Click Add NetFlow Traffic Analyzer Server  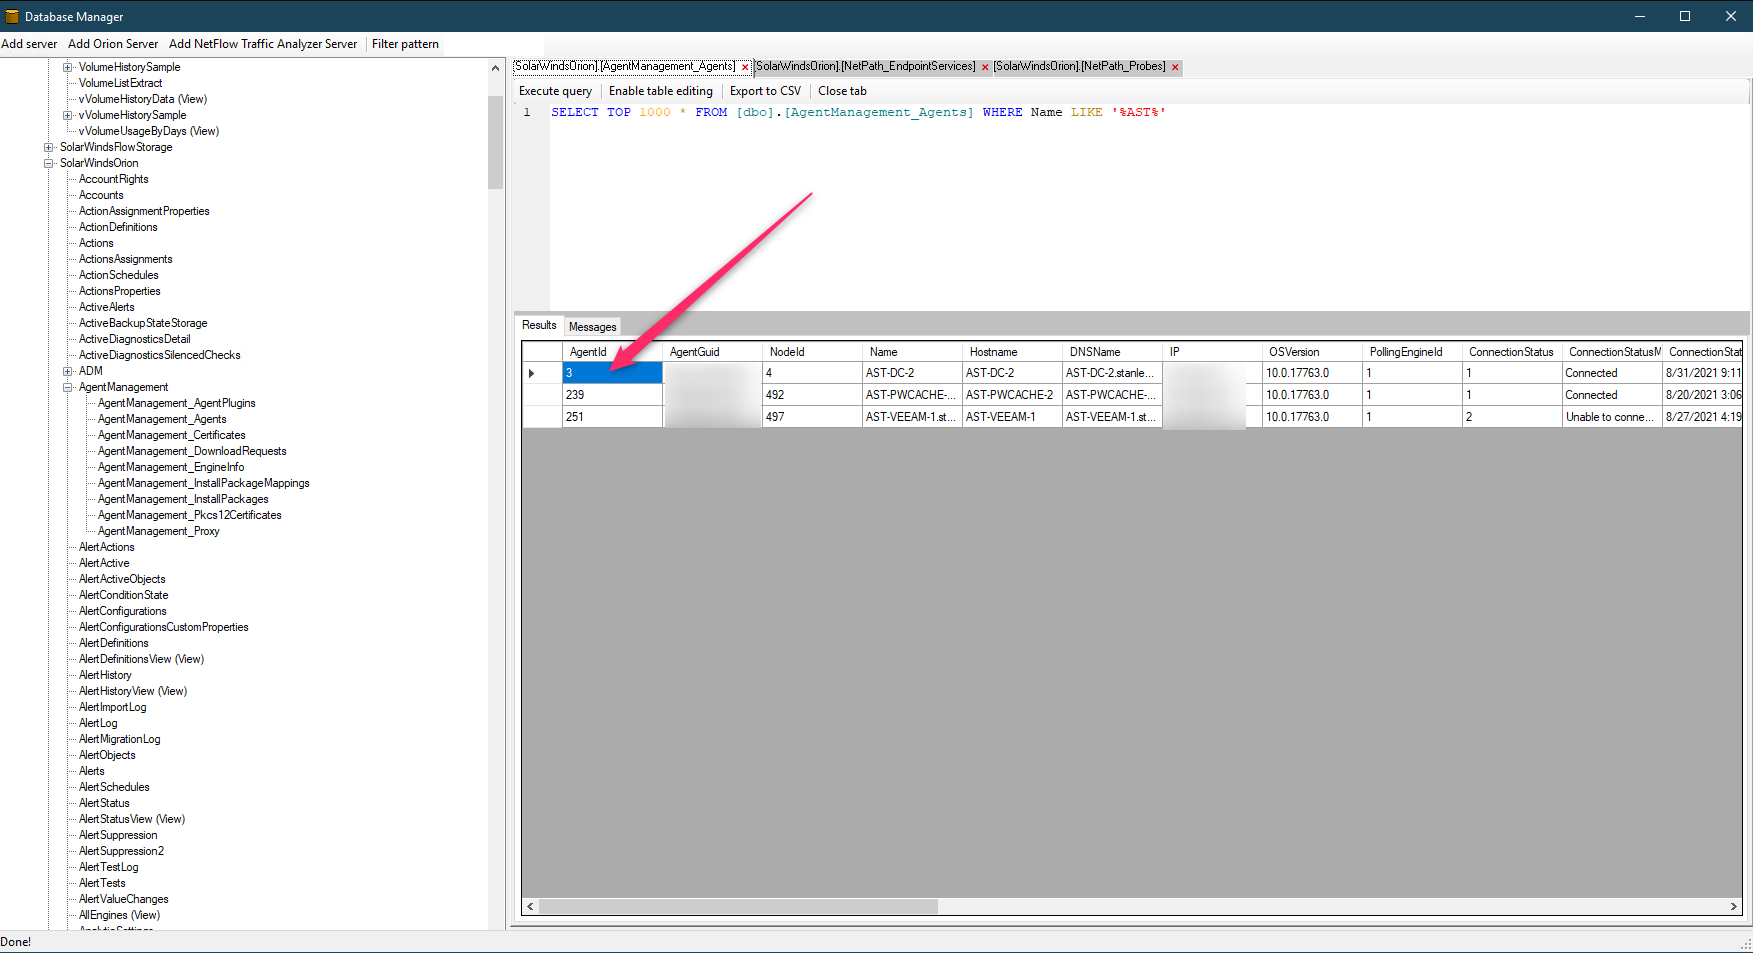[x=263, y=44]
